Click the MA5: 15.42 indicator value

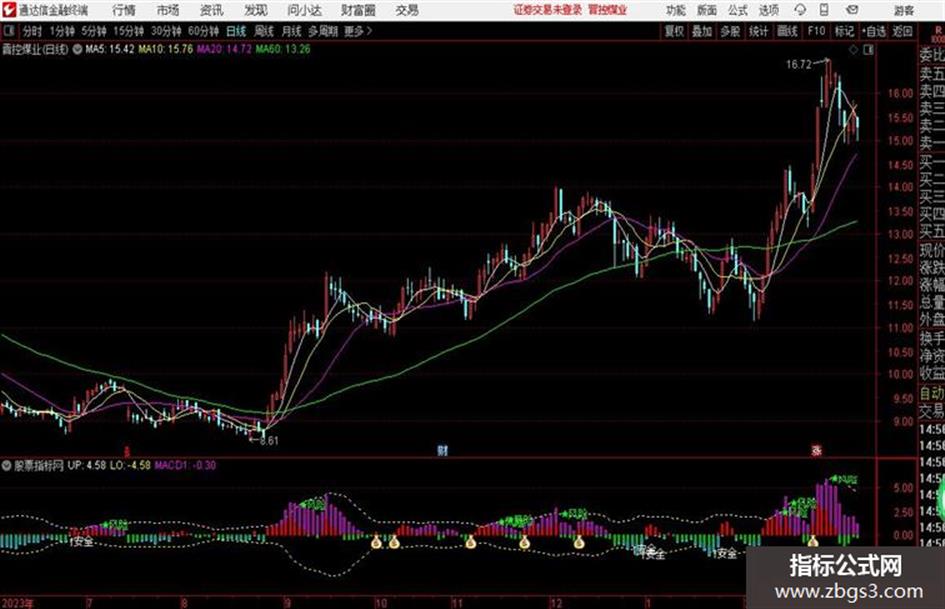(110, 49)
